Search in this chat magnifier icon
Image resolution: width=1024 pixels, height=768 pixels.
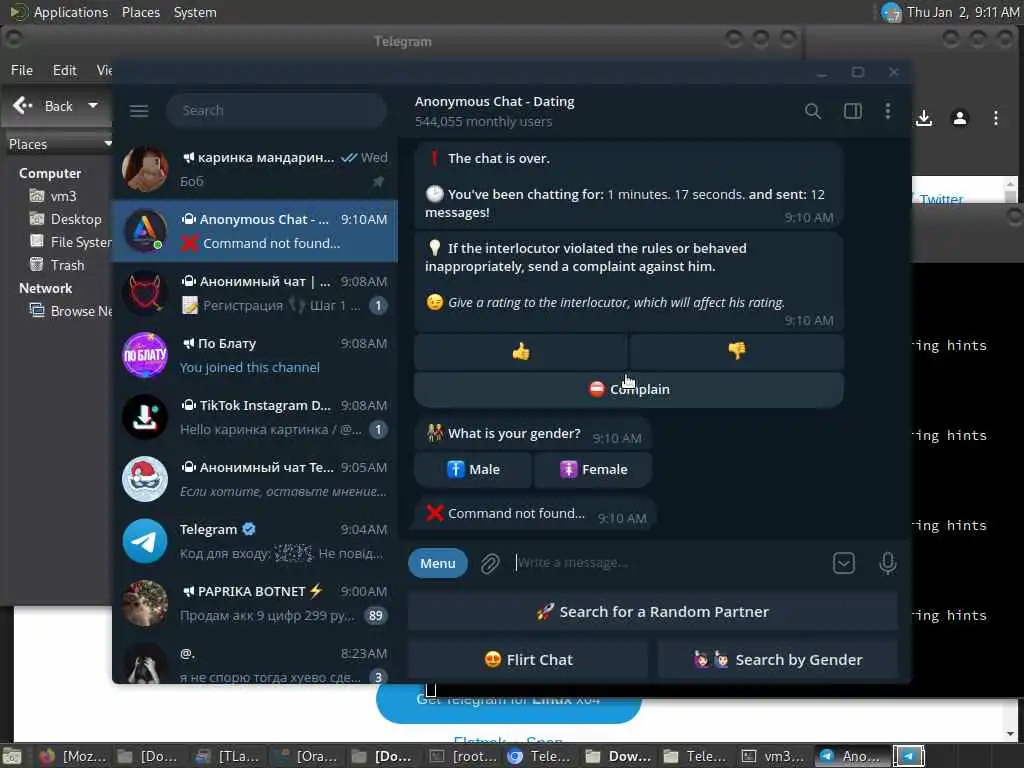tap(812, 111)
